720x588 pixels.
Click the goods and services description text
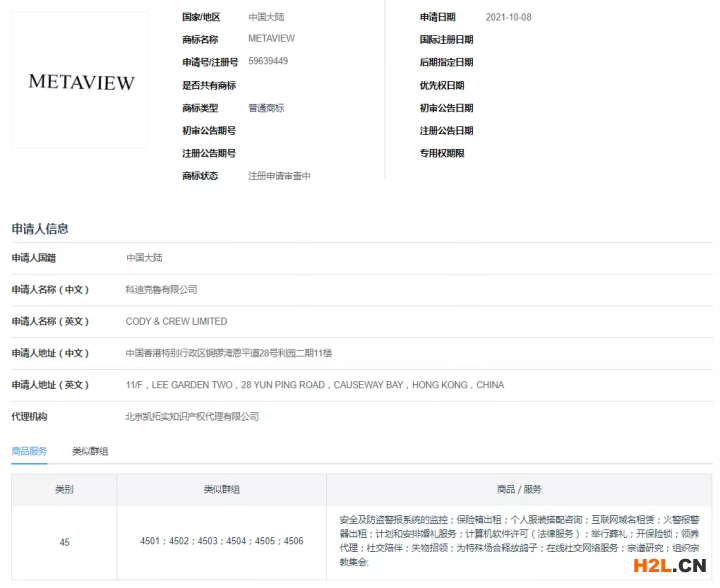[x=519, y=541]
